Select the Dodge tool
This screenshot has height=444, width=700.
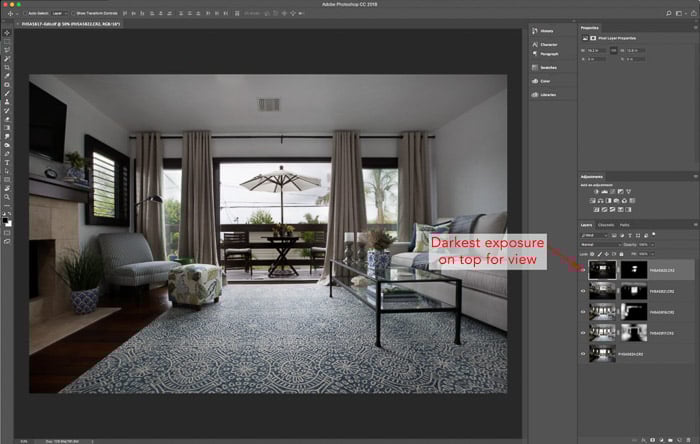[7, 145]
